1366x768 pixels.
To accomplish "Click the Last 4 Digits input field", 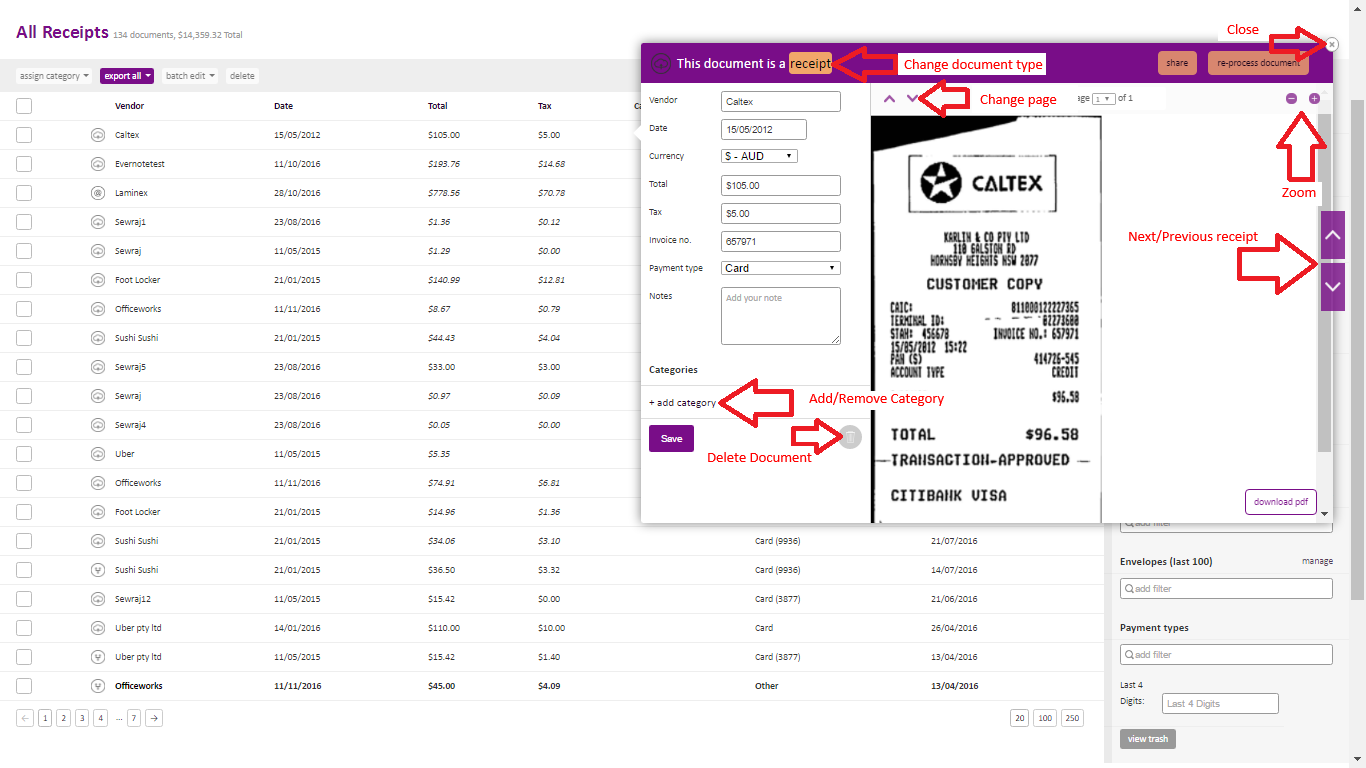I will pos(1220,704).
